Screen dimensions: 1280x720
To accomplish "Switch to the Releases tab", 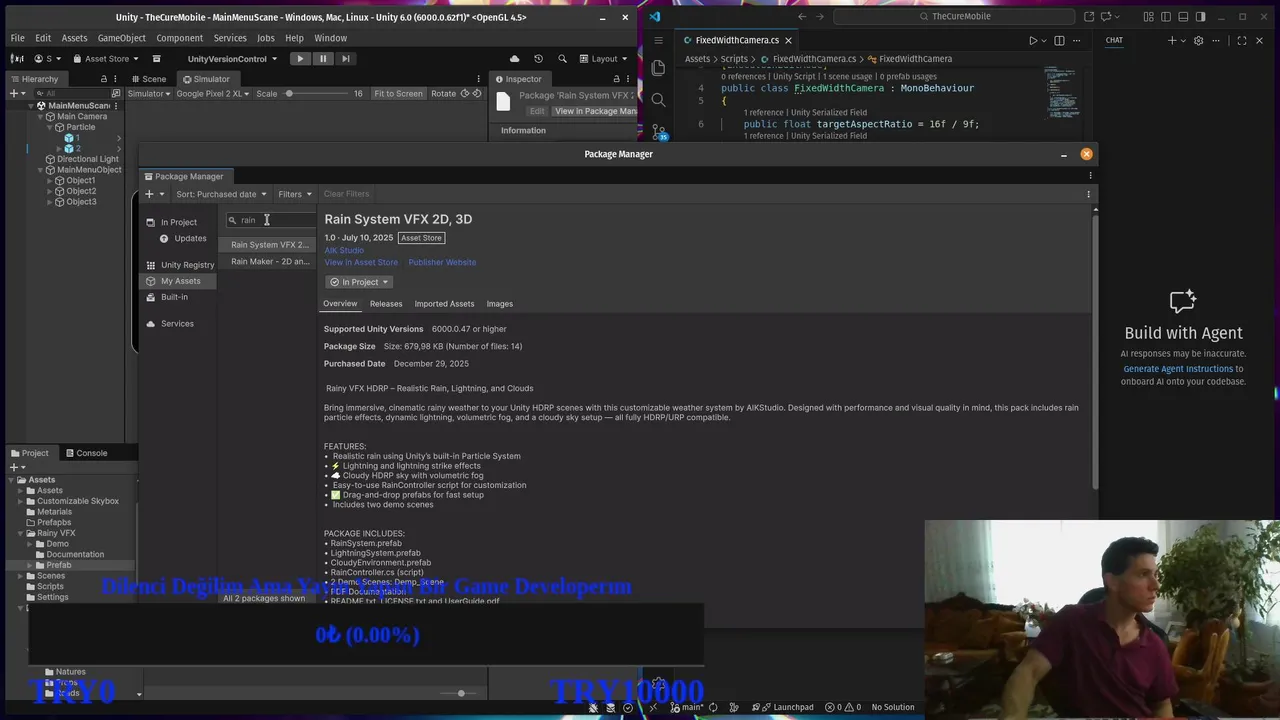I will [386, 304].
